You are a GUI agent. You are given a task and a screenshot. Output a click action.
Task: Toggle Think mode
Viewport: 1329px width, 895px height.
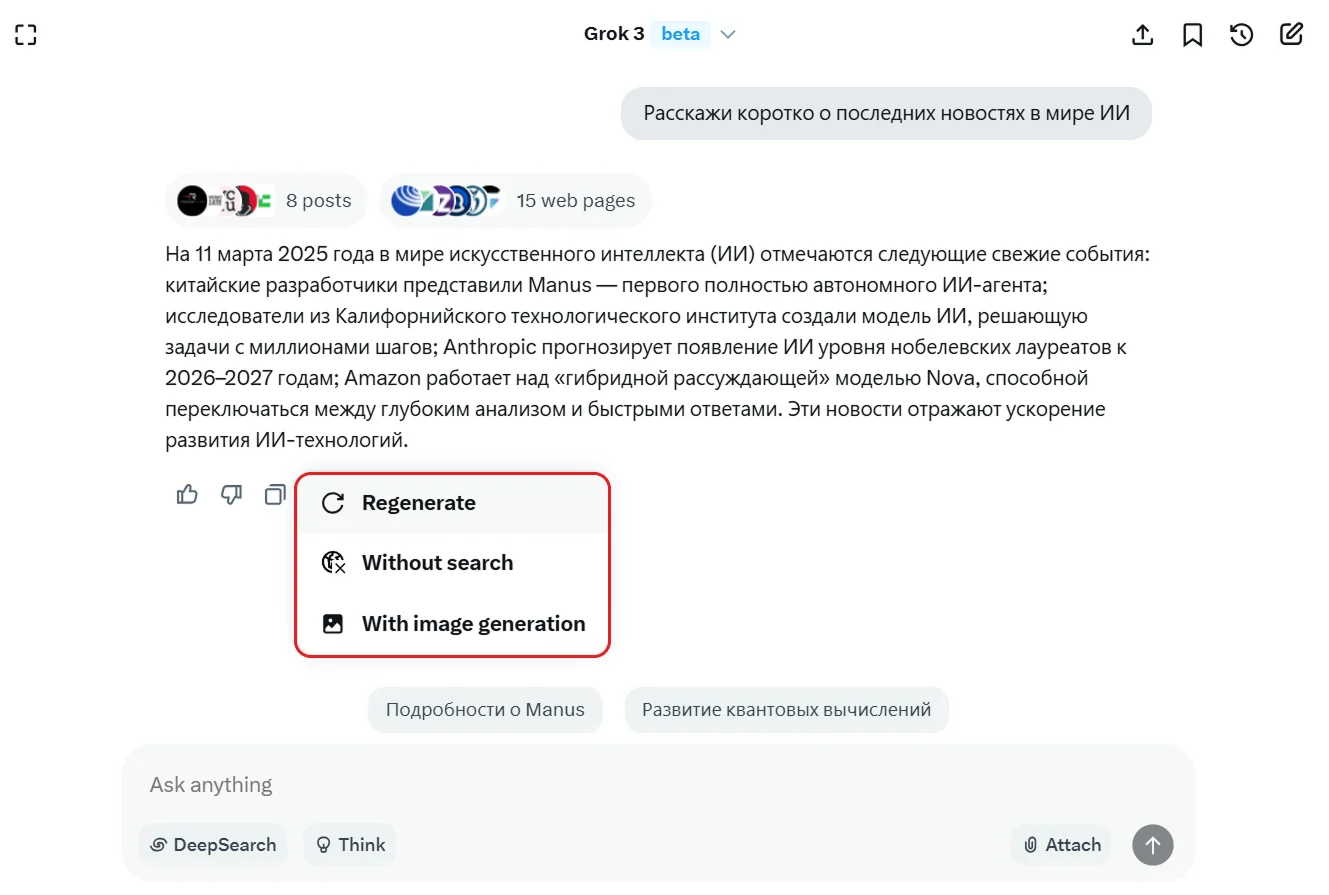point(350,845)
